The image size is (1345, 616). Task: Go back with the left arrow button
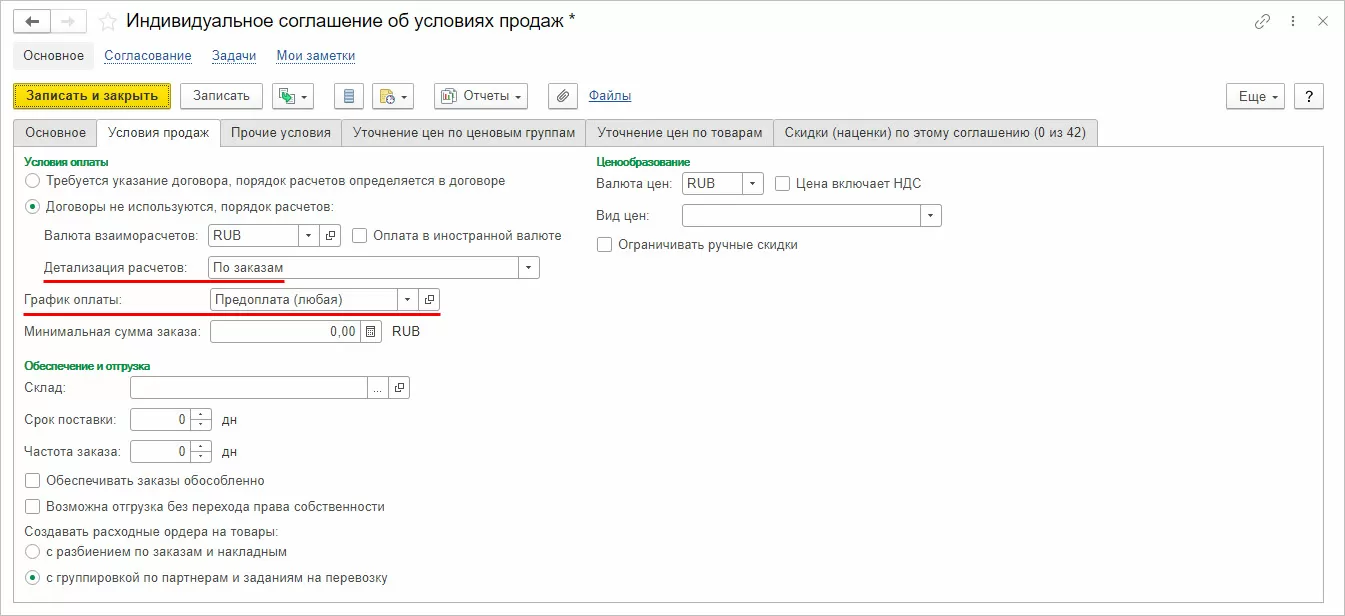pos(33,21)
